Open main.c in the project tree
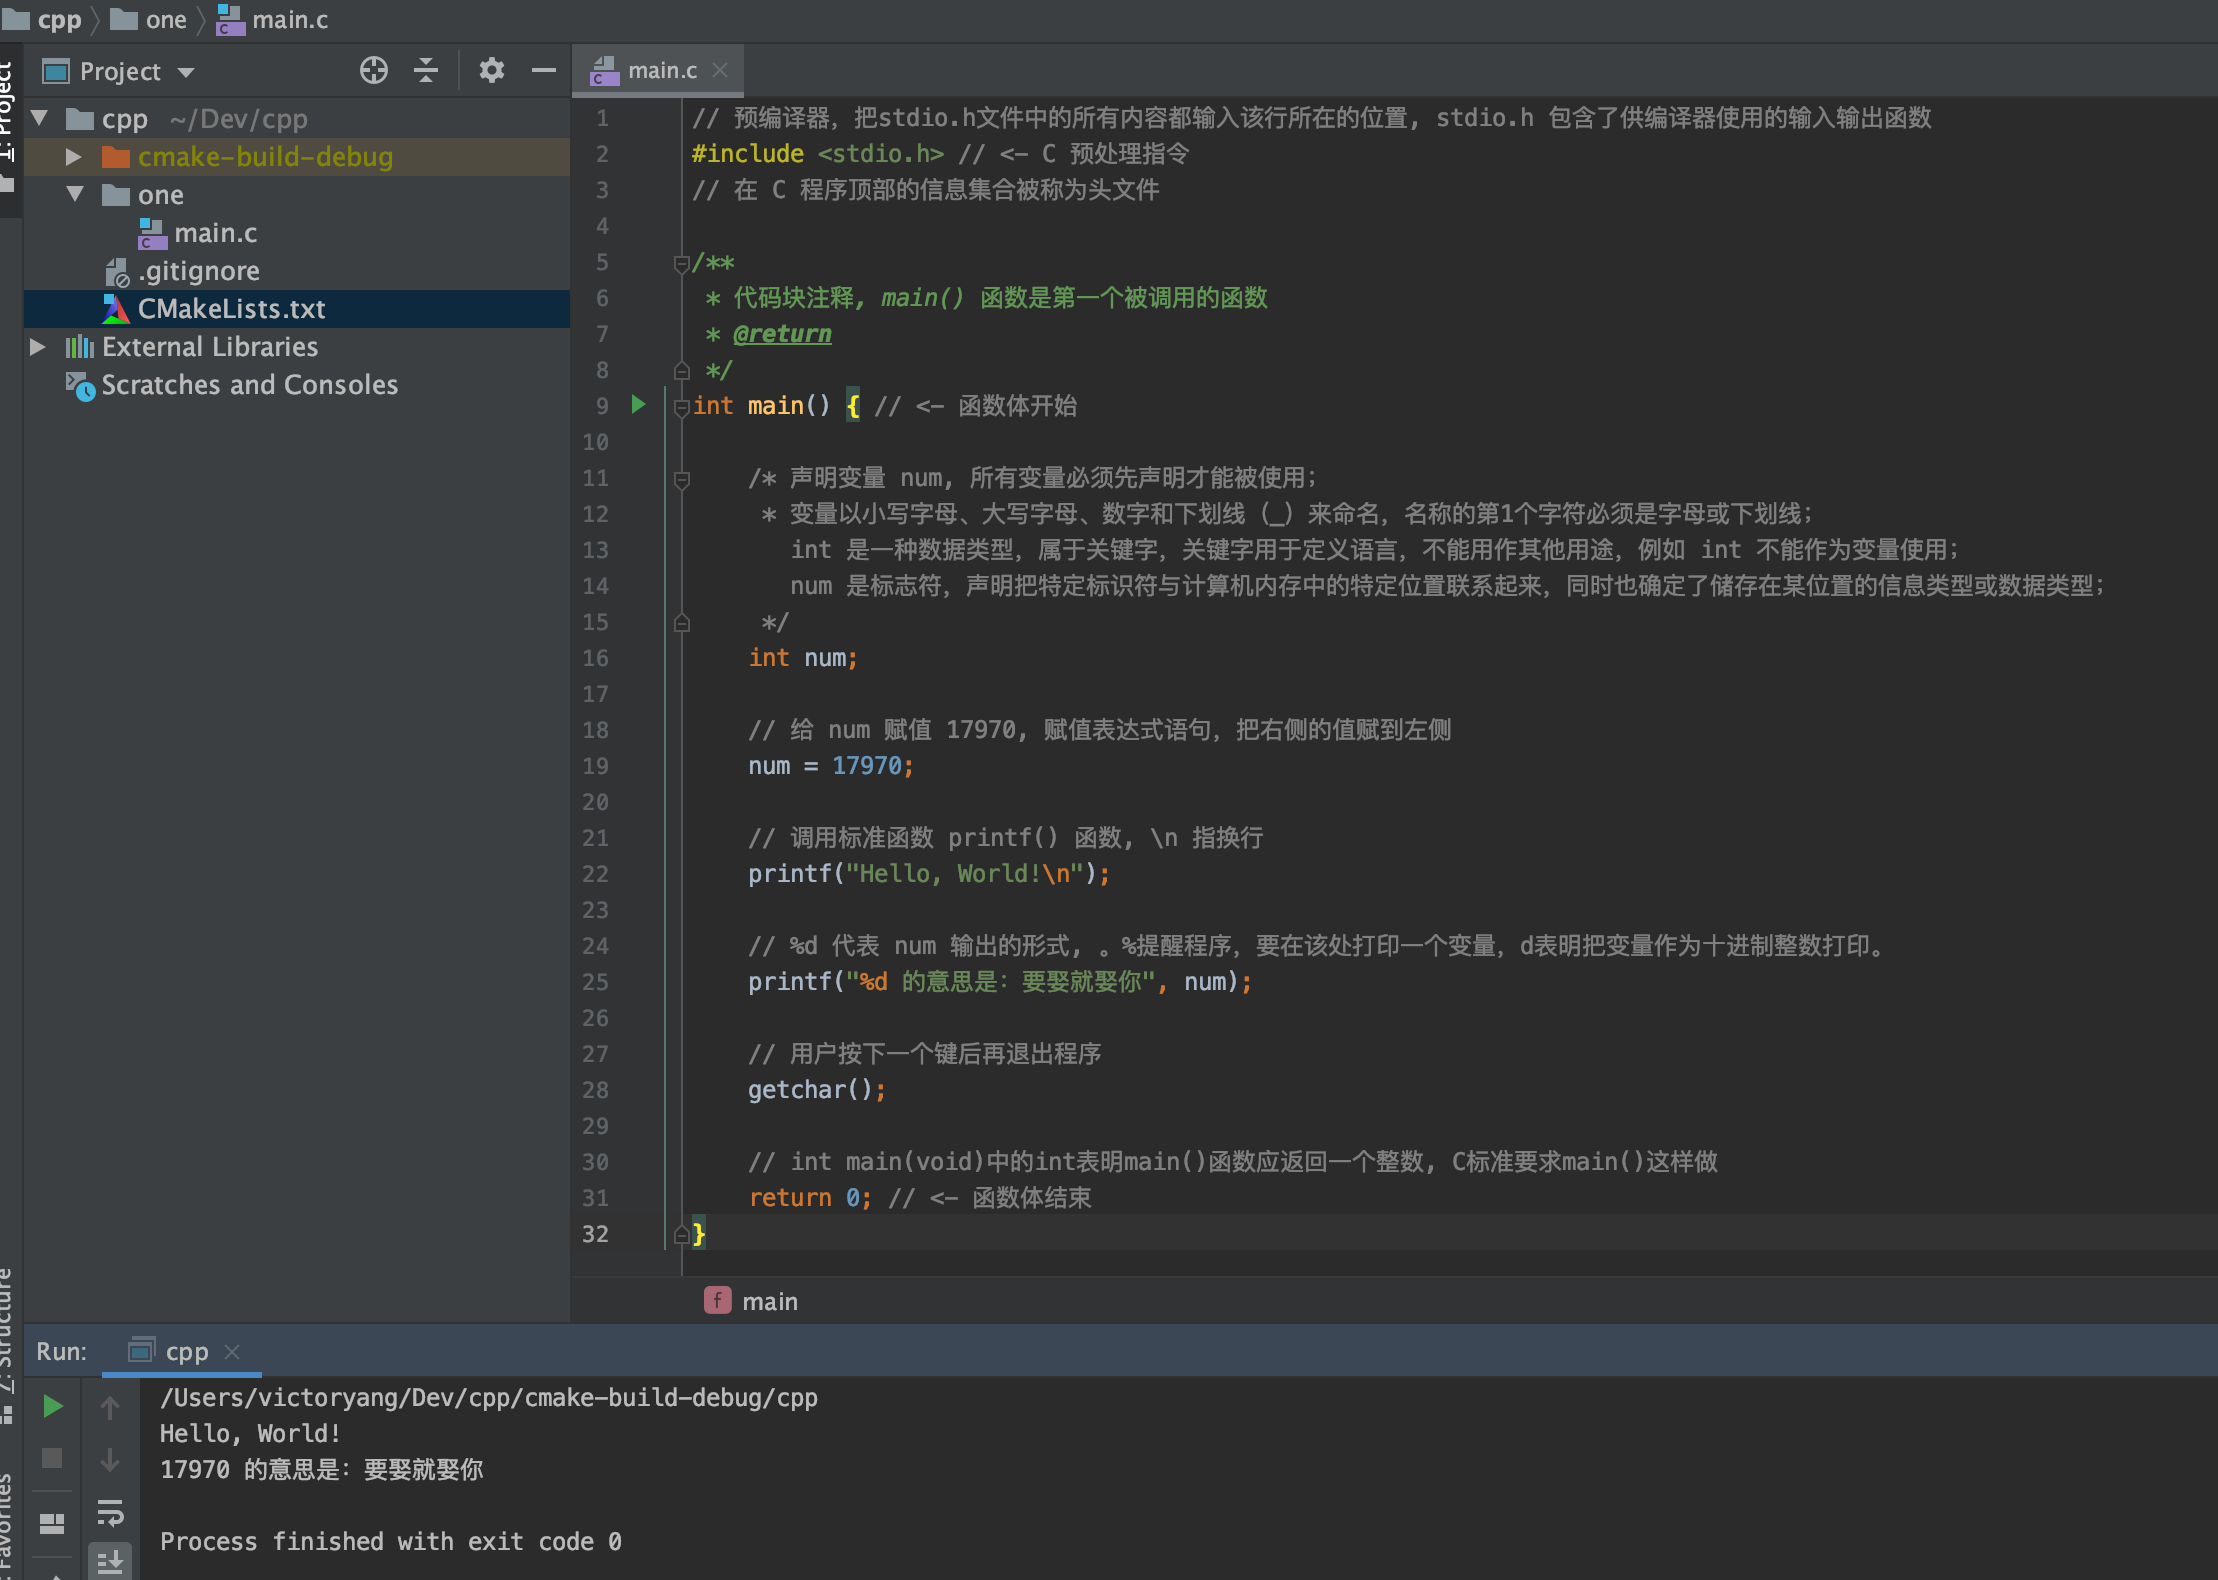The width and height of the screenshot is (2218, 1580). [x=215, y=233]
